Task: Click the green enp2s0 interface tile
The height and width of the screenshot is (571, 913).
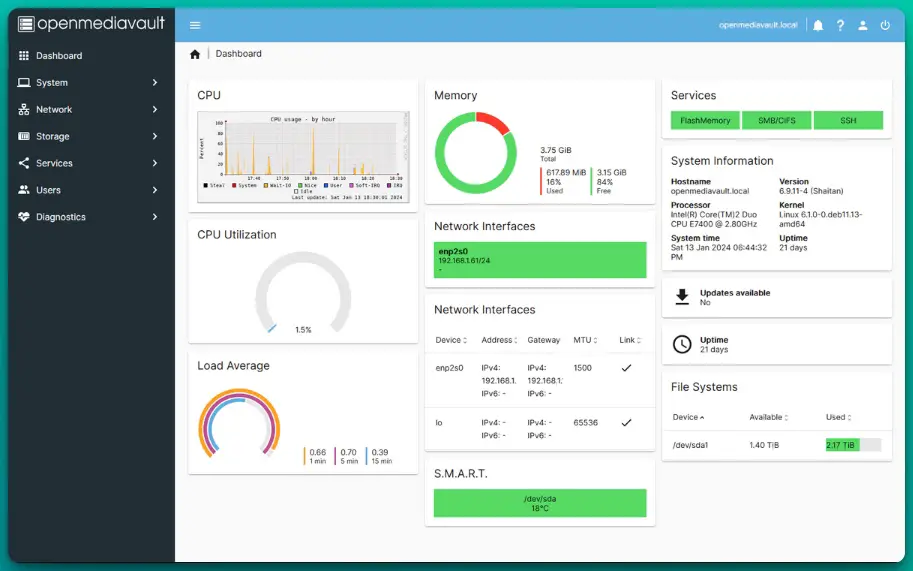Action: [x=540, y=260]
